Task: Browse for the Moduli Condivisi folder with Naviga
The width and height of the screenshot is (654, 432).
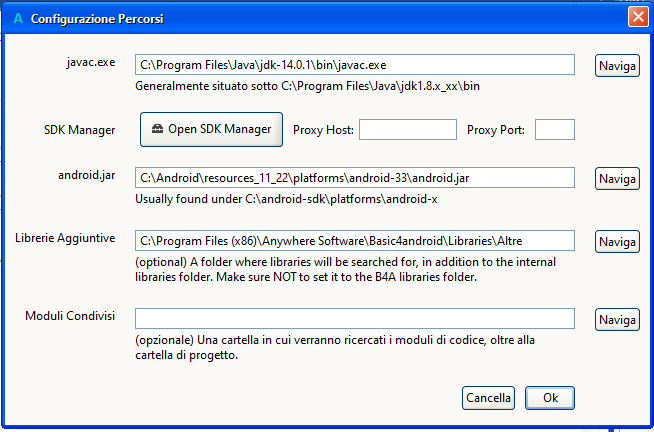Action: pos(617,319)
